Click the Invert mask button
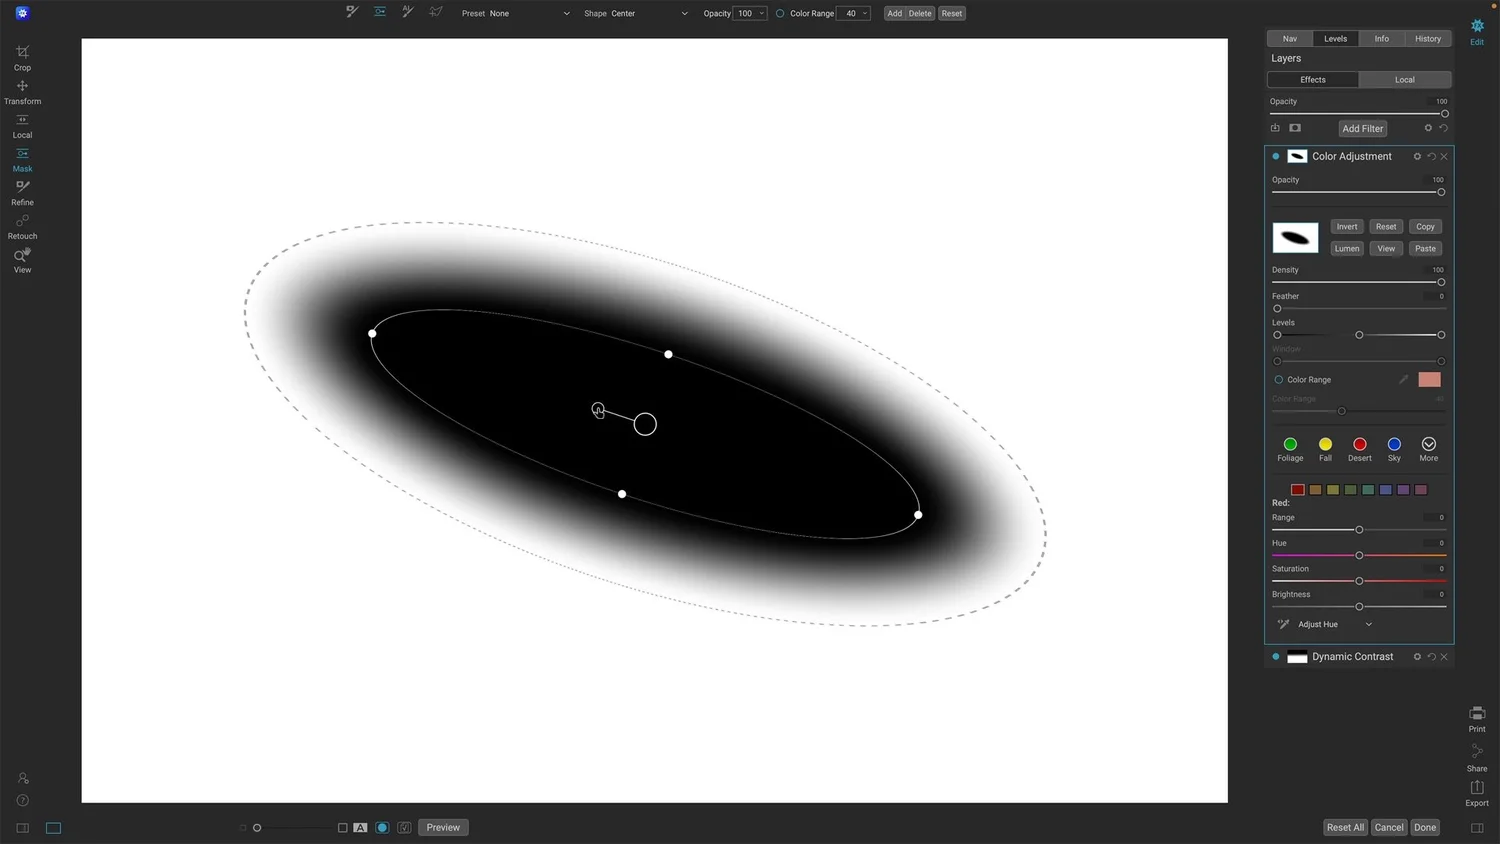The image size is (1500, 844). coord(1346,226)
